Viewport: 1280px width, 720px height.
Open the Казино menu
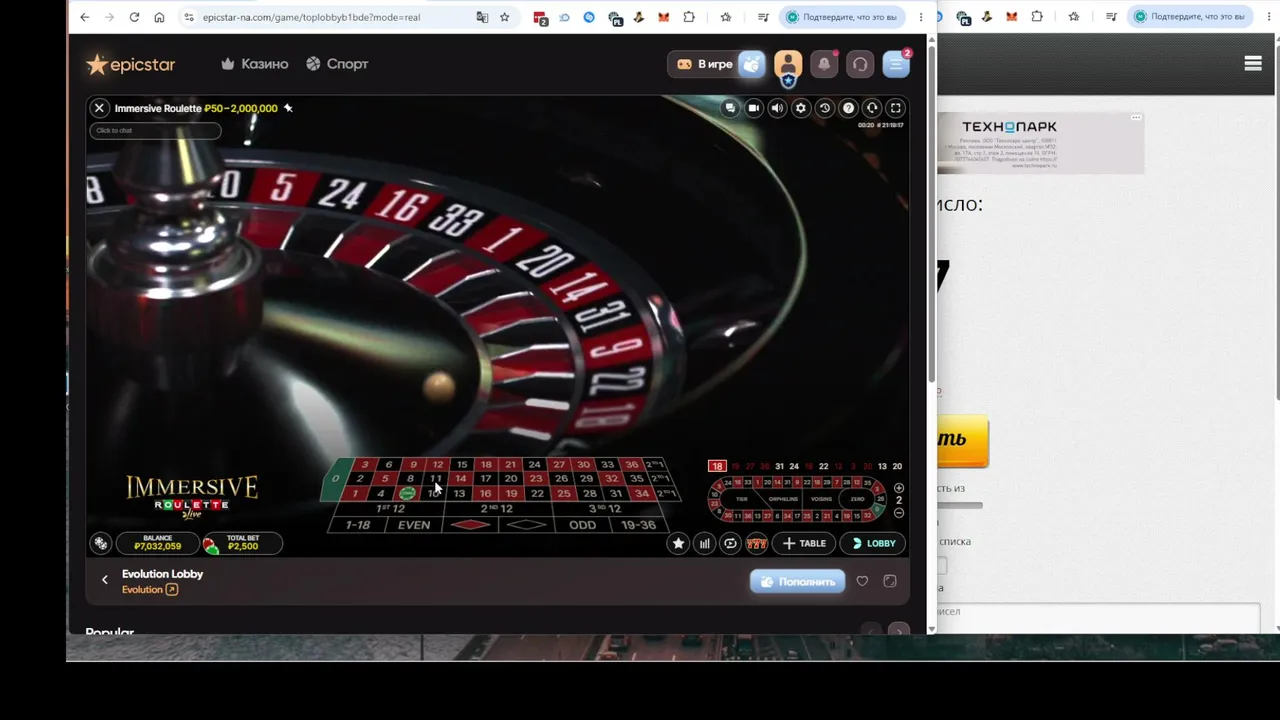pyautogui.click(x=254, y=64)
